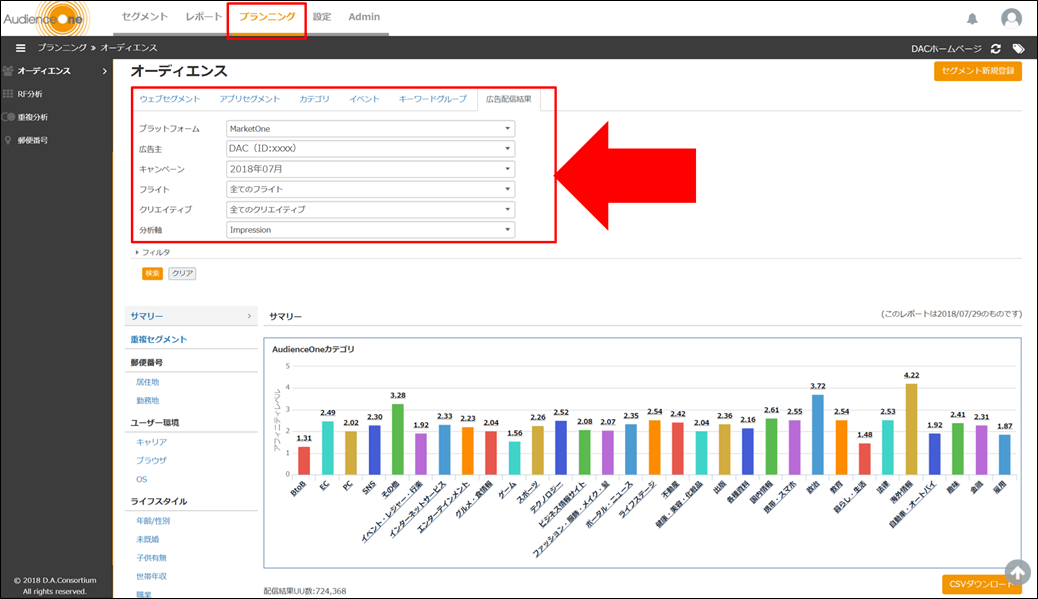Click the scroll-to-top arrow icon

[1017, 572]
